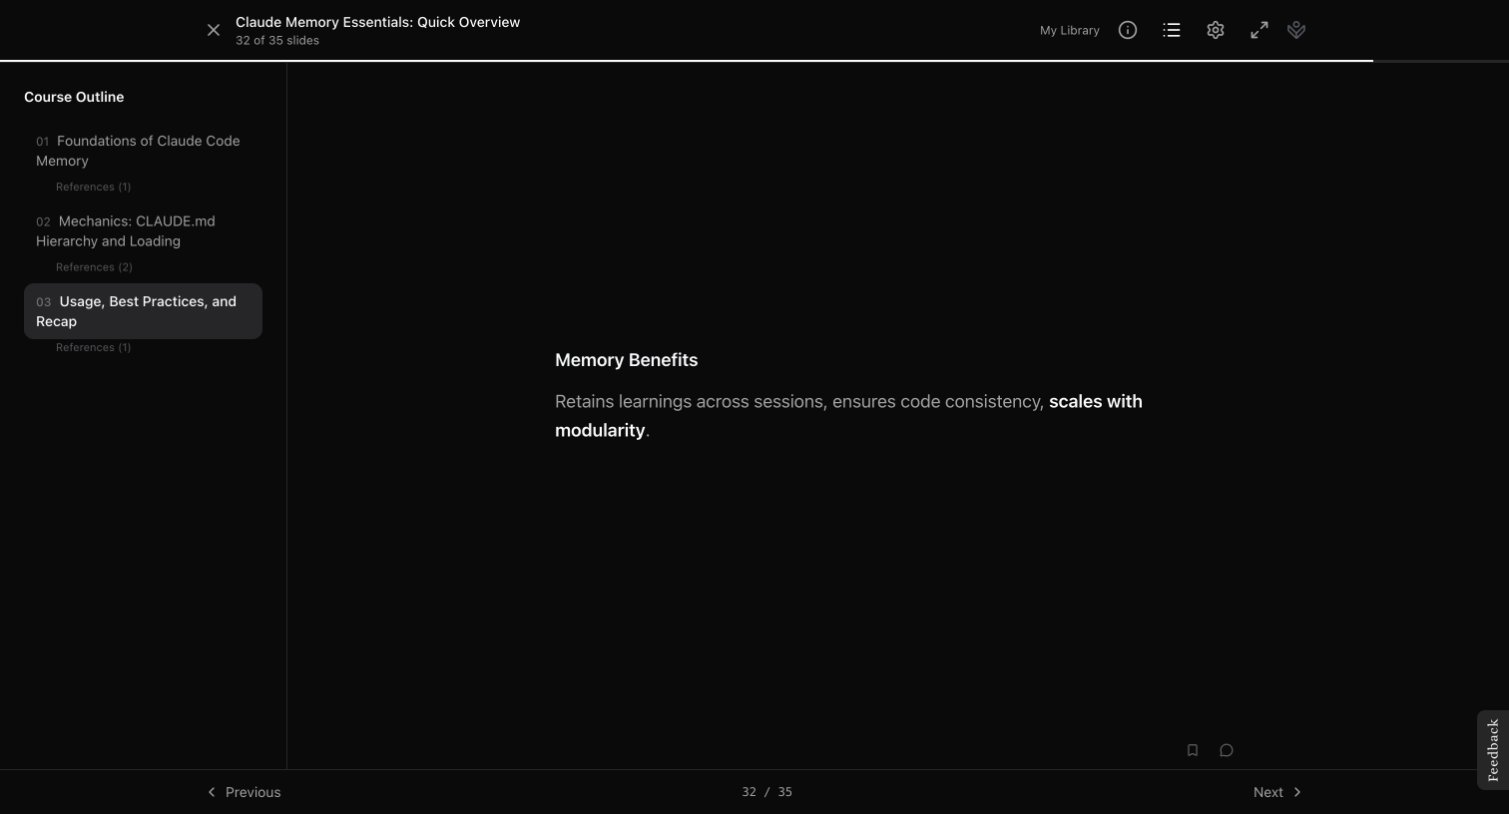This screenshot has height=814, width=1509.
Task: Go to the Previous slide
Action: (x=243, y=792)
